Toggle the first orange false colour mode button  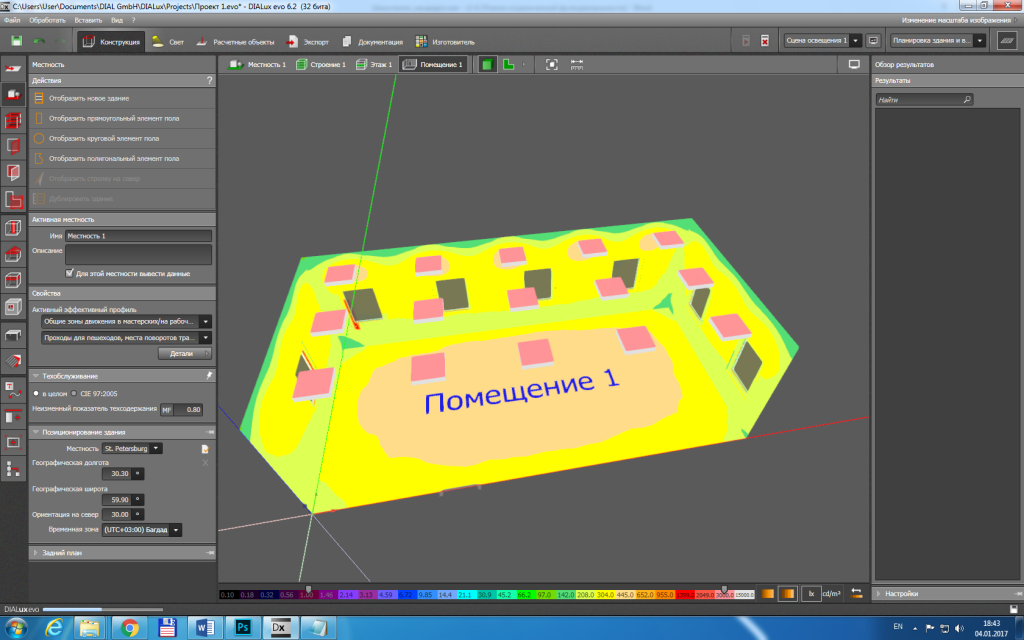(x=767, y=594)
